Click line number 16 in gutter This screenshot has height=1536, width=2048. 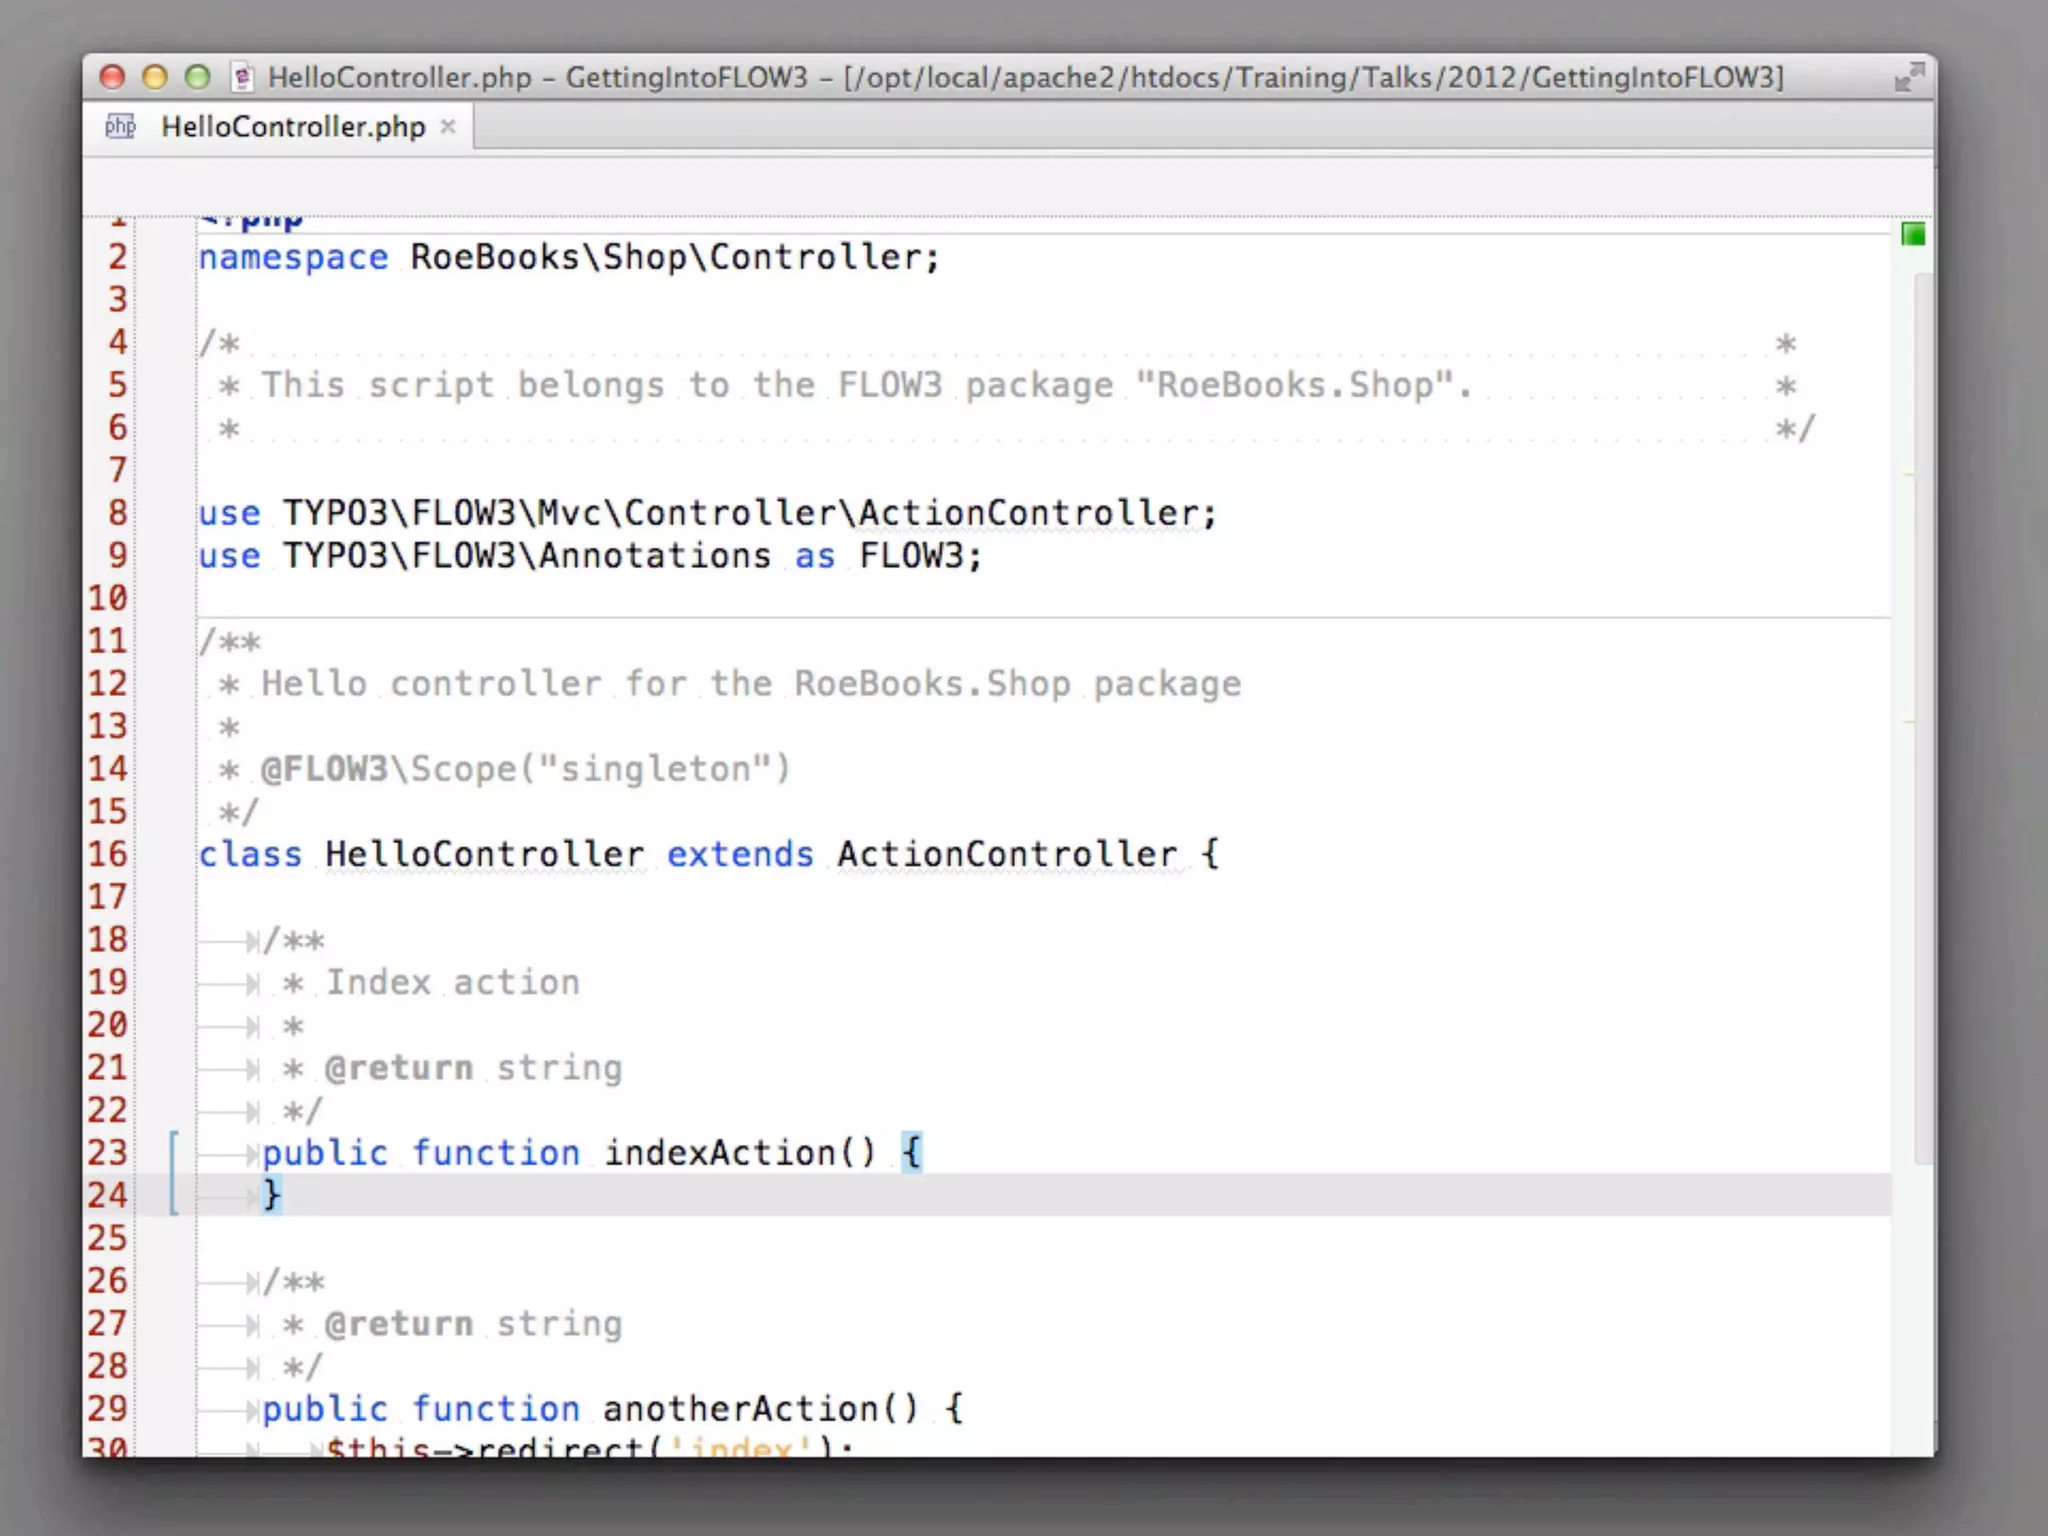point(108,854)
